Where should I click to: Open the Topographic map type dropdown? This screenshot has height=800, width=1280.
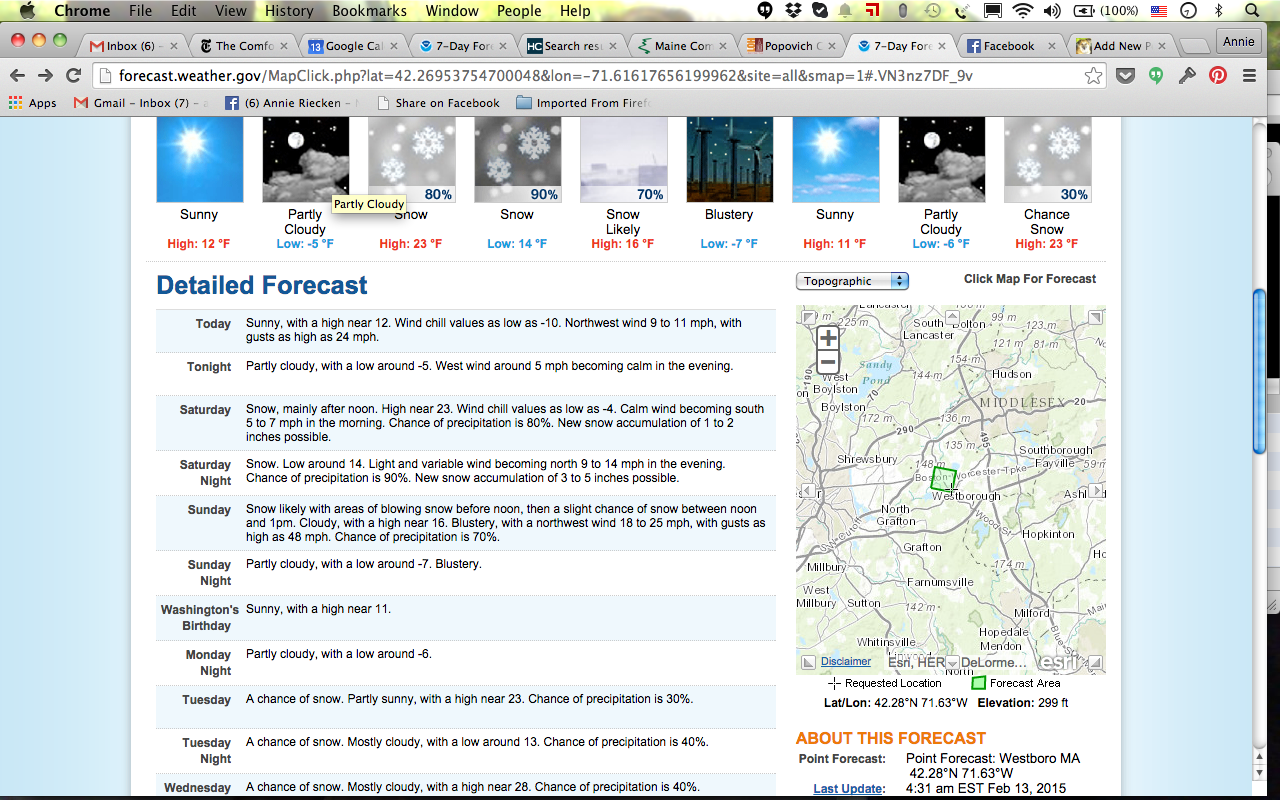(x=852, y=281)
